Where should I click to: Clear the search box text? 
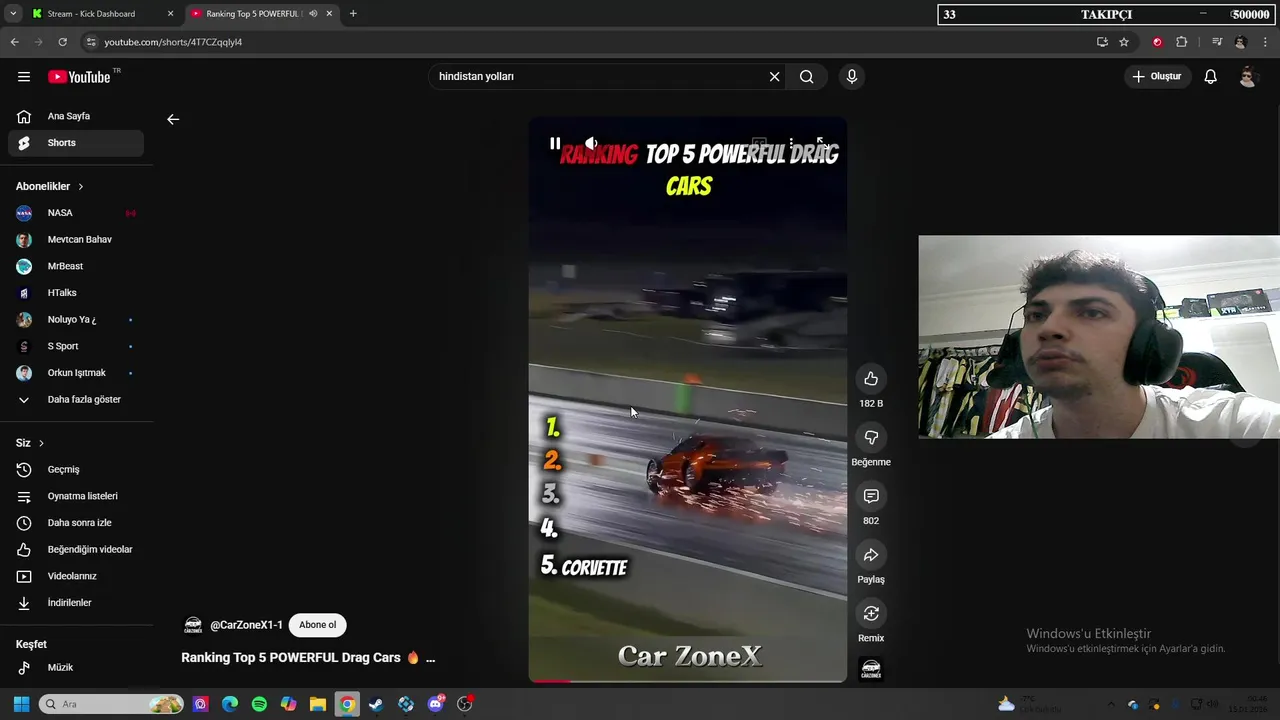[774, 77]
